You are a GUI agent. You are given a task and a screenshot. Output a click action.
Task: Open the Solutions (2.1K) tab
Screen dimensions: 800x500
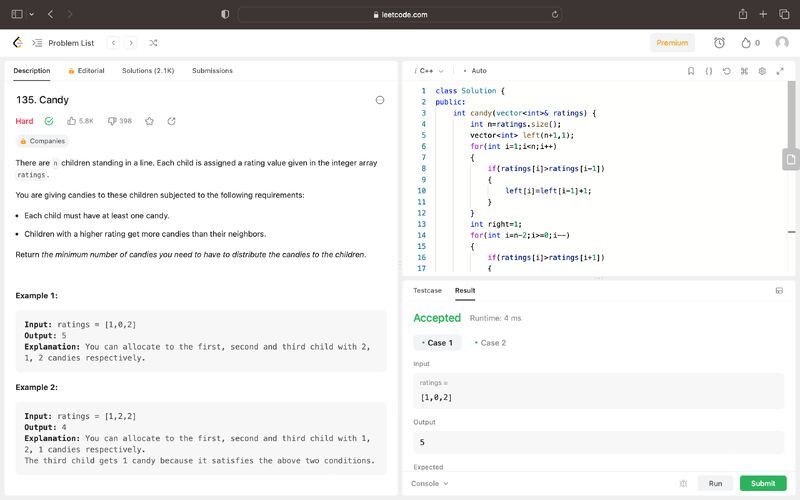pyautogui.click(x=148, y=70)
